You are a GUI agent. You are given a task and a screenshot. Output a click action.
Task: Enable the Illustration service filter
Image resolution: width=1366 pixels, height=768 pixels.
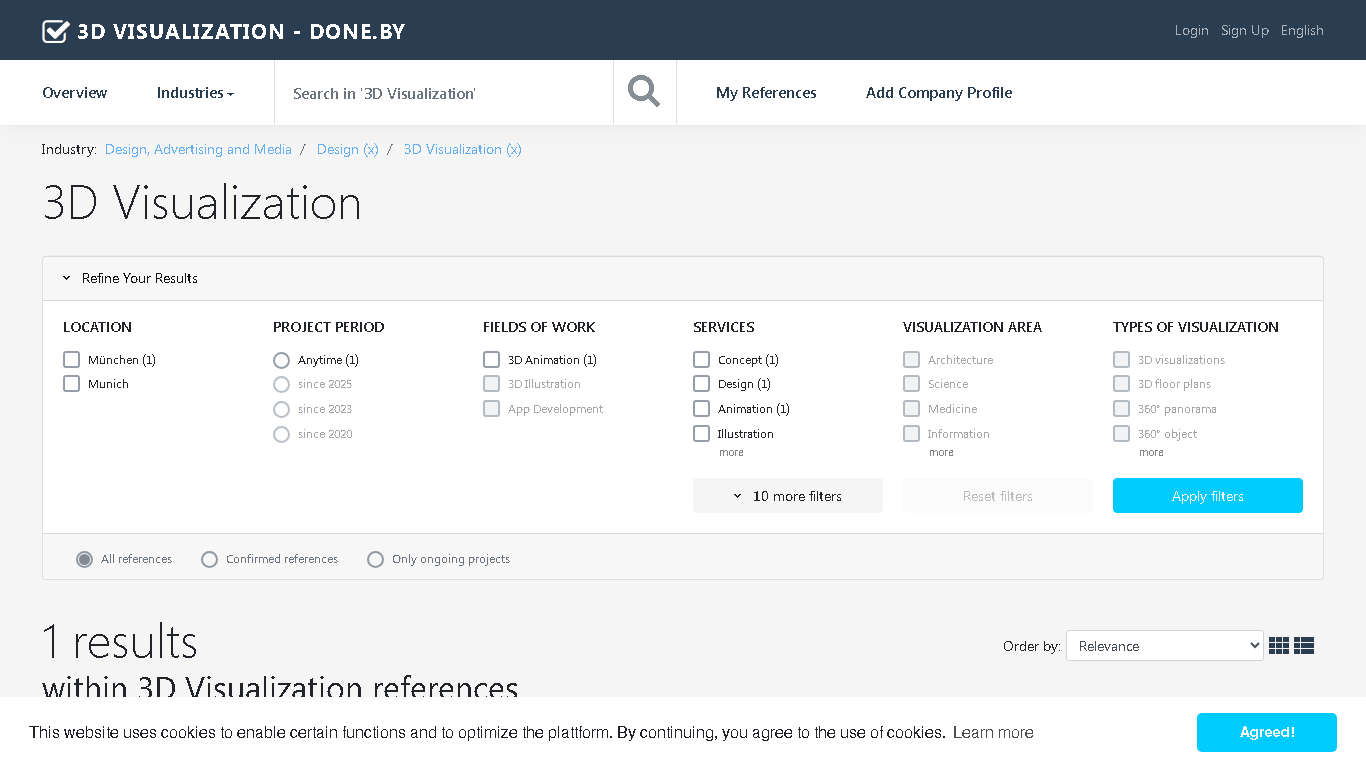click(x=701, y=433)
